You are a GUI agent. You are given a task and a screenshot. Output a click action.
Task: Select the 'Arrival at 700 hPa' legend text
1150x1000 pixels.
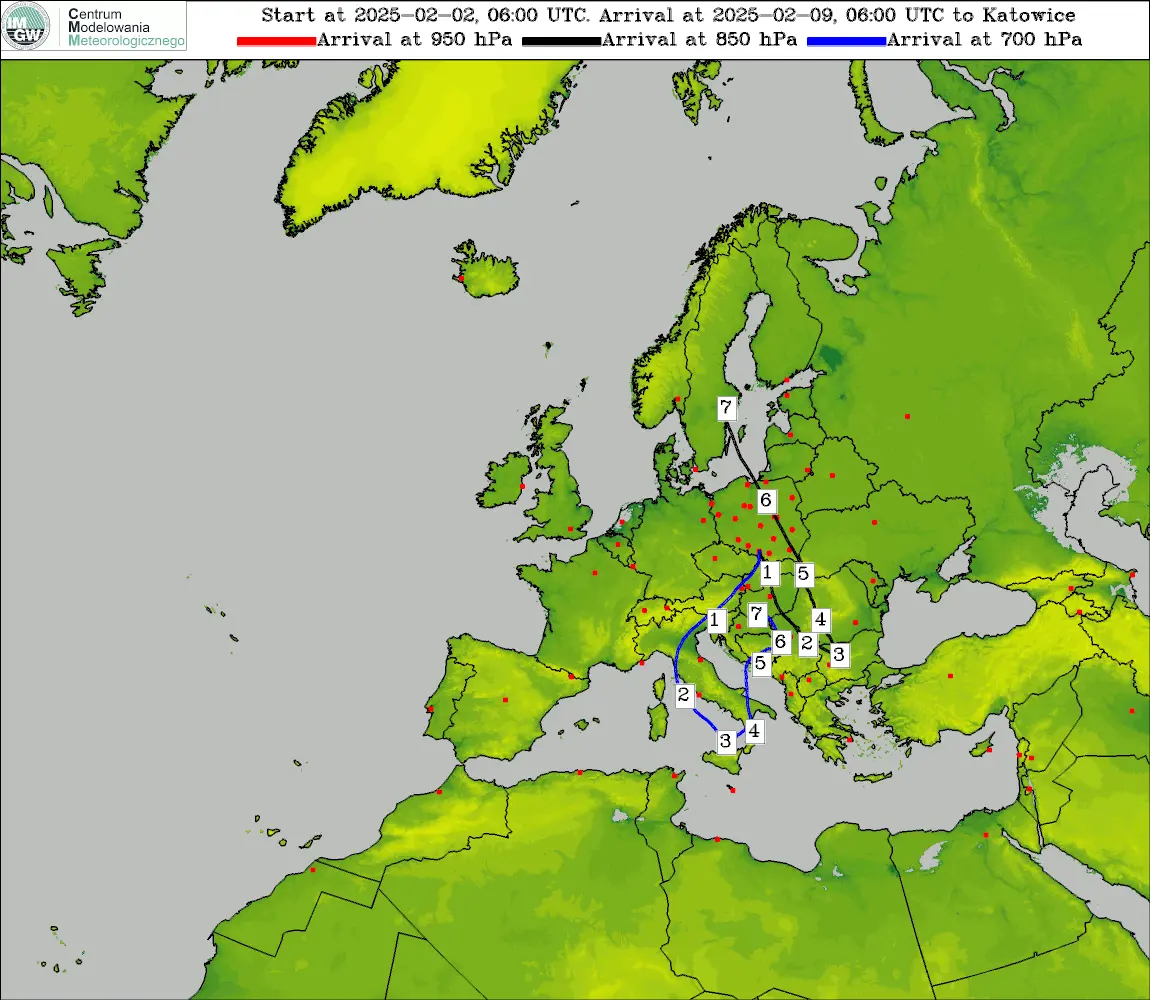point(984,40)
